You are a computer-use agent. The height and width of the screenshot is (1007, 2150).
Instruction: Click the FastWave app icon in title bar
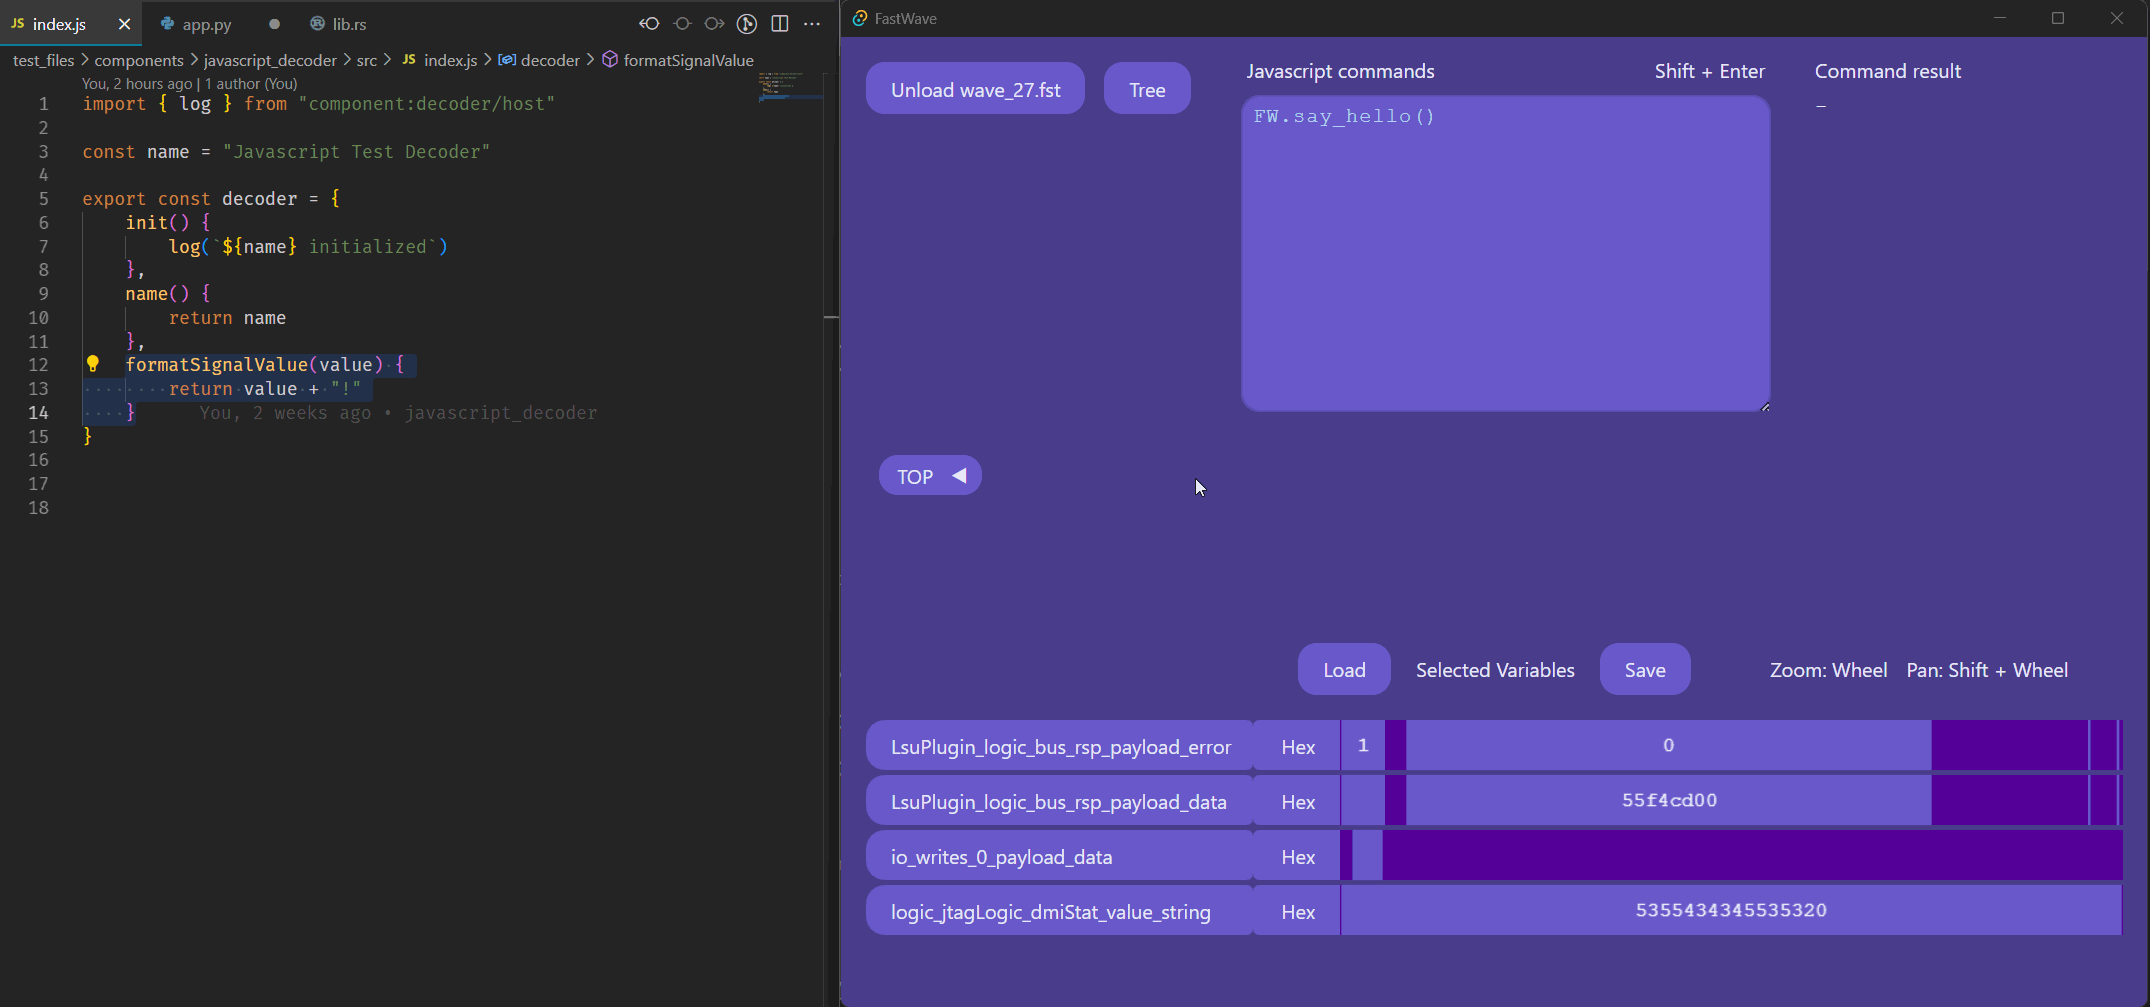coord(859,18)
